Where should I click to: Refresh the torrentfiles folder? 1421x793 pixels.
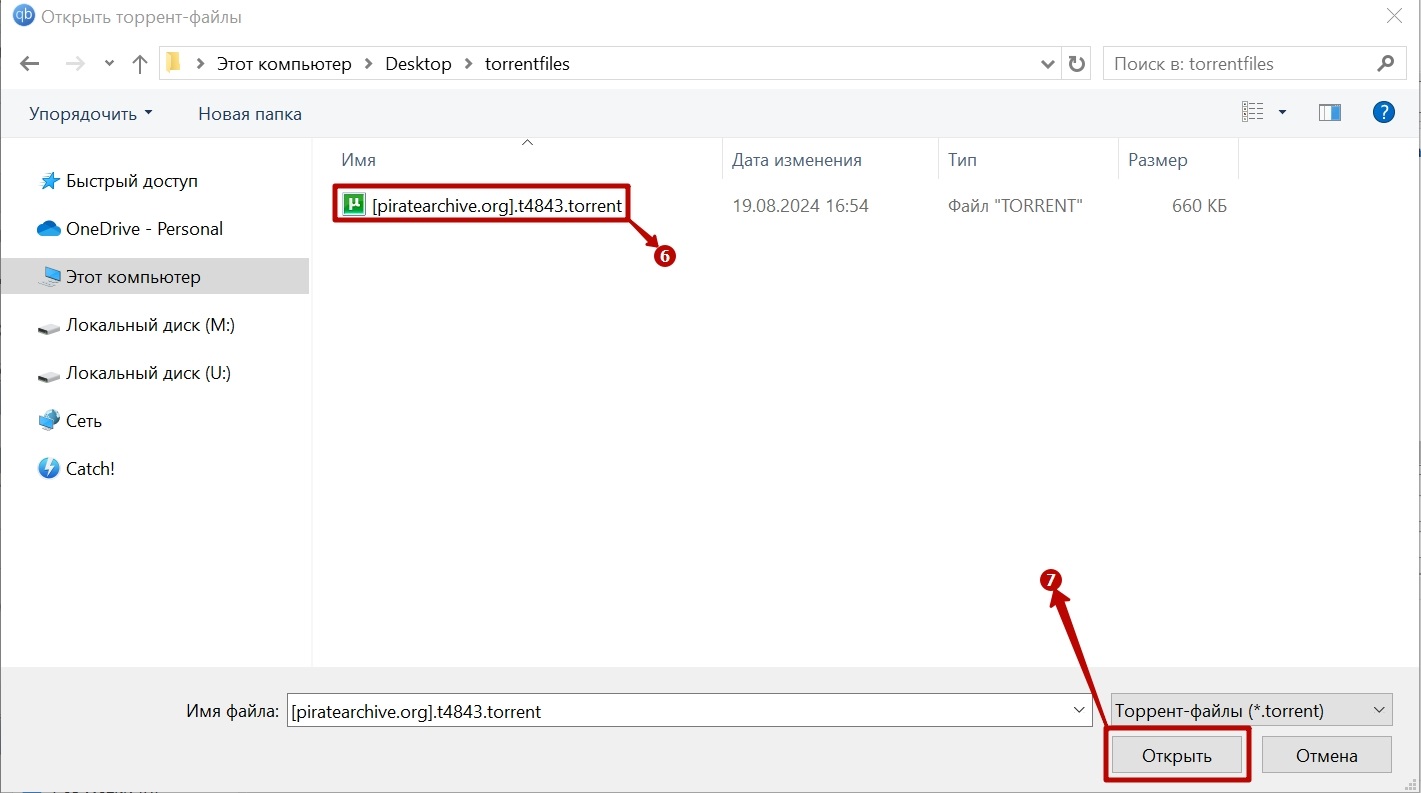coord(1076,64)
